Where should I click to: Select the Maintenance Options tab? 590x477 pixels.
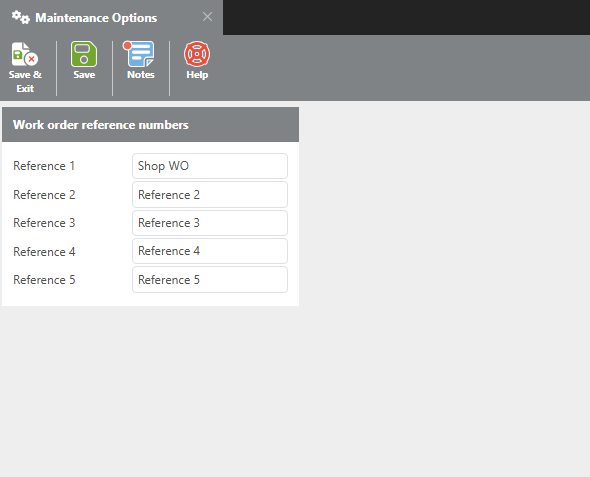(x=111, y=17)
